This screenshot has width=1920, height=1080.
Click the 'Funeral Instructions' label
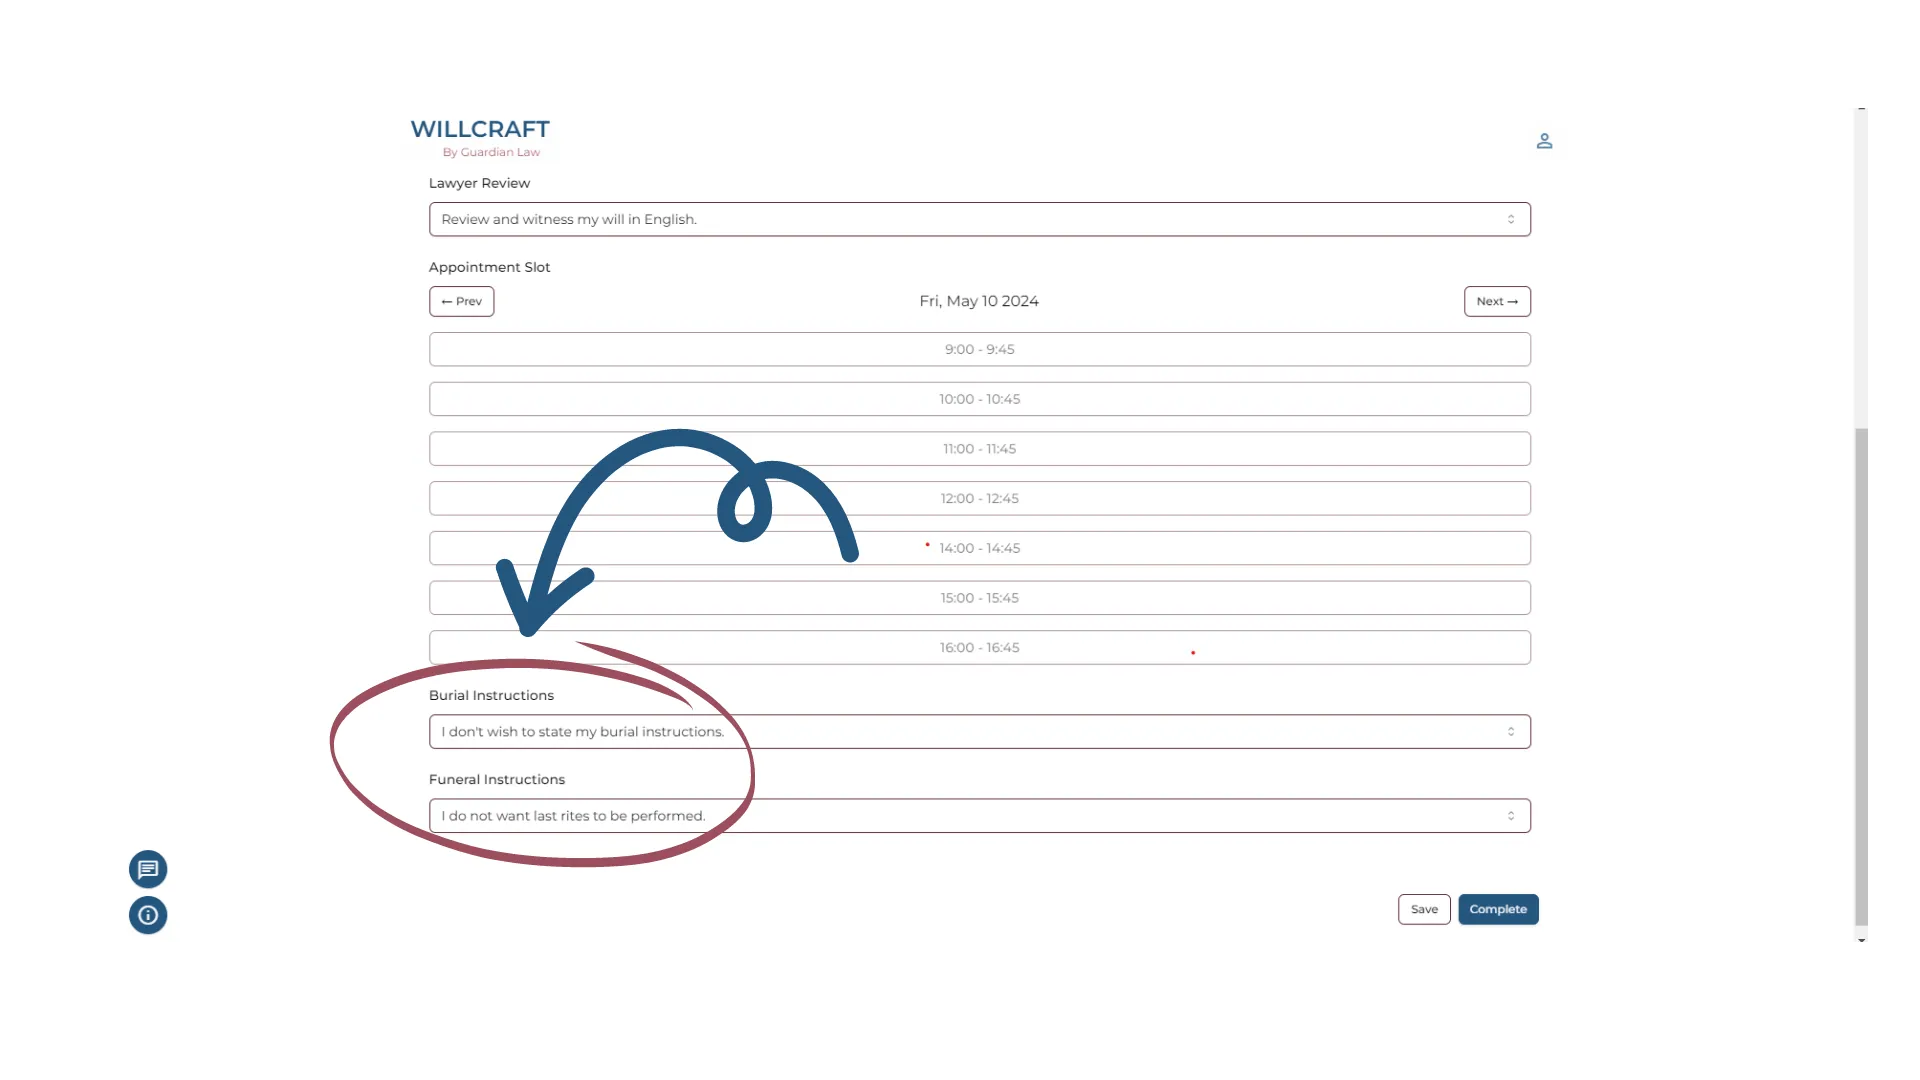[x=497, y=779]
